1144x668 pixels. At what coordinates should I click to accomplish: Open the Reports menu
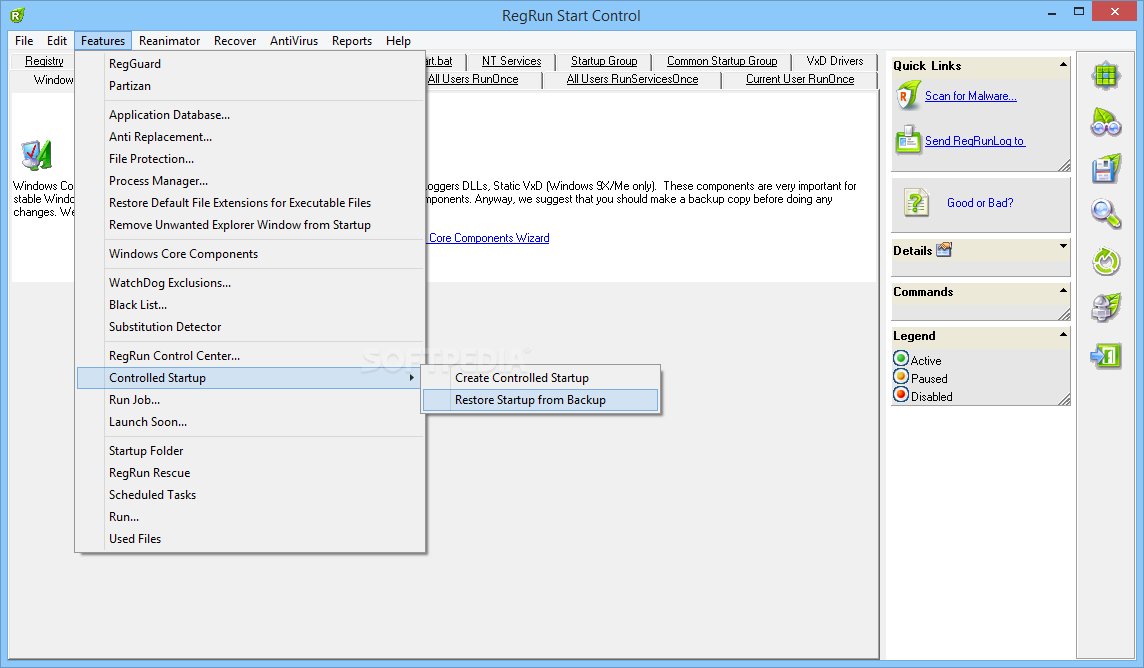(x=352, y=41)
